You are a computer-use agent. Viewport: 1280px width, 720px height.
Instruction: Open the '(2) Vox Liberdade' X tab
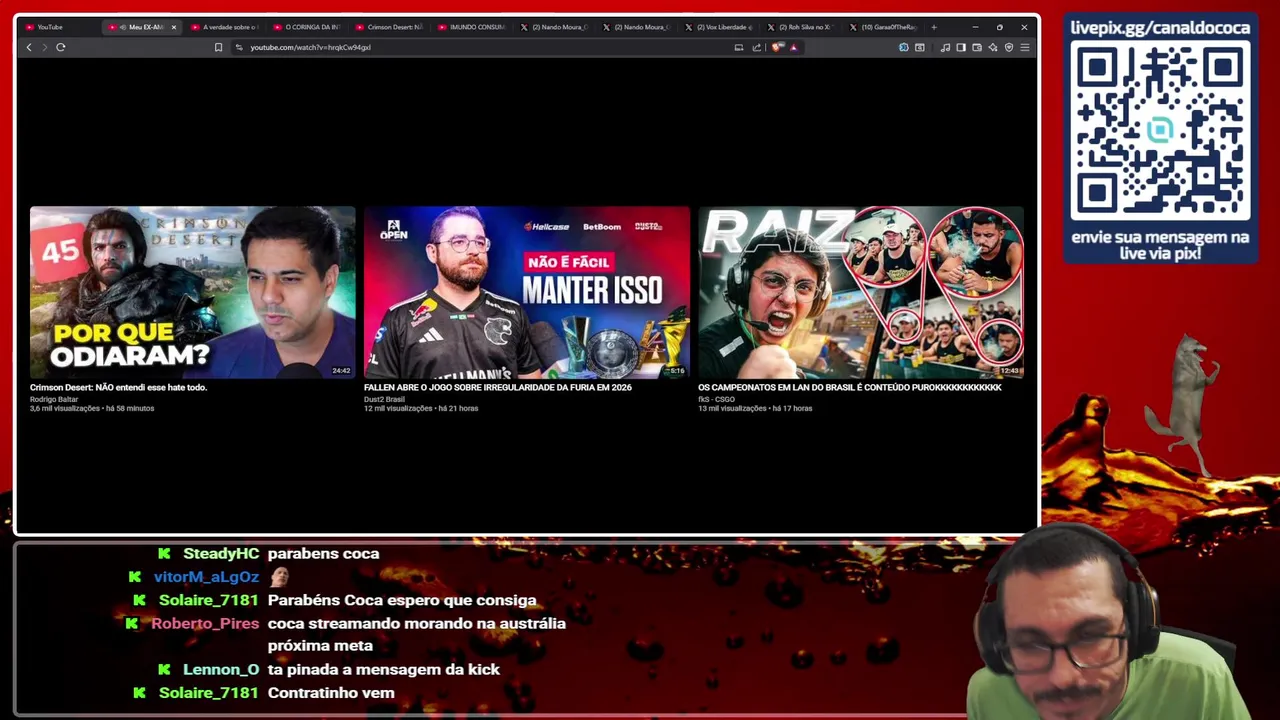coord(720,27)
